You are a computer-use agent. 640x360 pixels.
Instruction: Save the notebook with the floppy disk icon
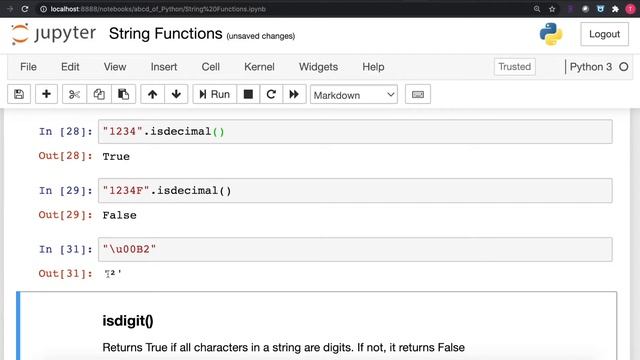click(19, 95)
